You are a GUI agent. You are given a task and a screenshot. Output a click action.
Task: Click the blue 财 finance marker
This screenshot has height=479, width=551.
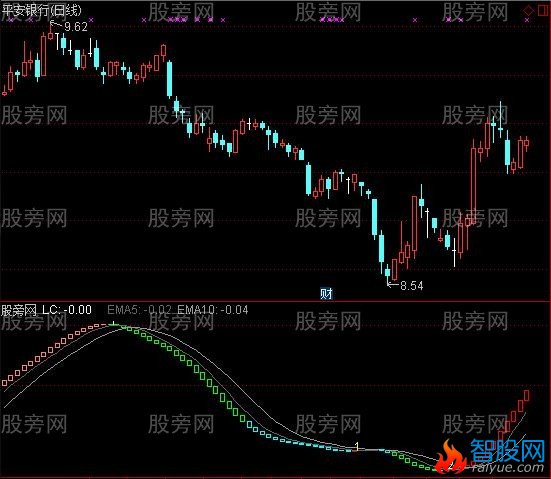[x=326, y=293]
